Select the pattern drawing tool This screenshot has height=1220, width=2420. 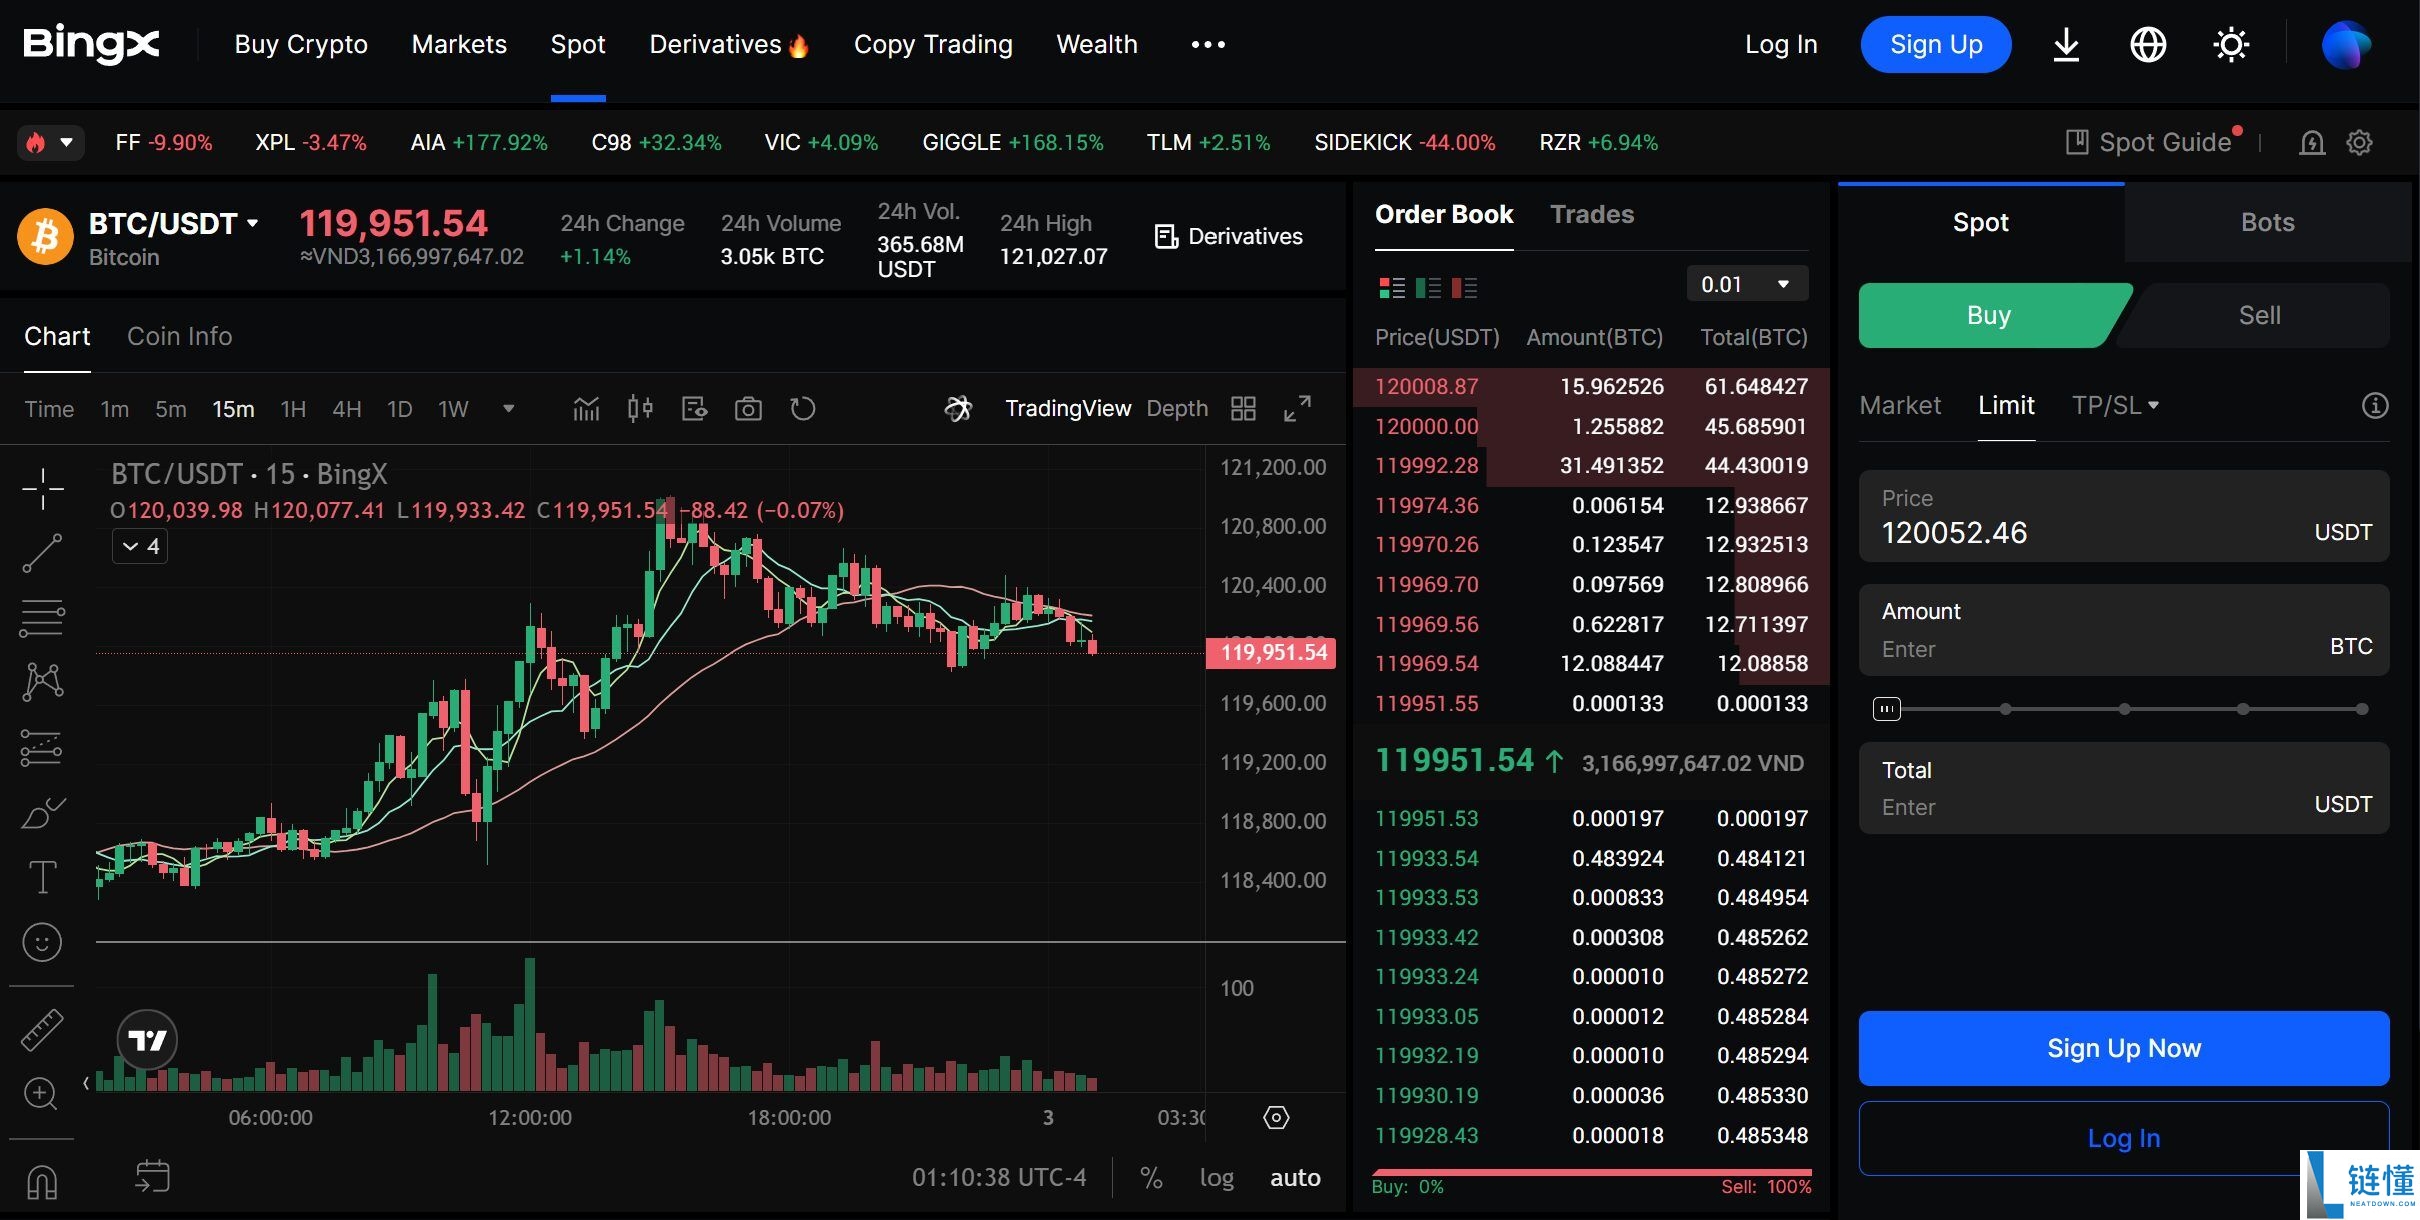42,682
